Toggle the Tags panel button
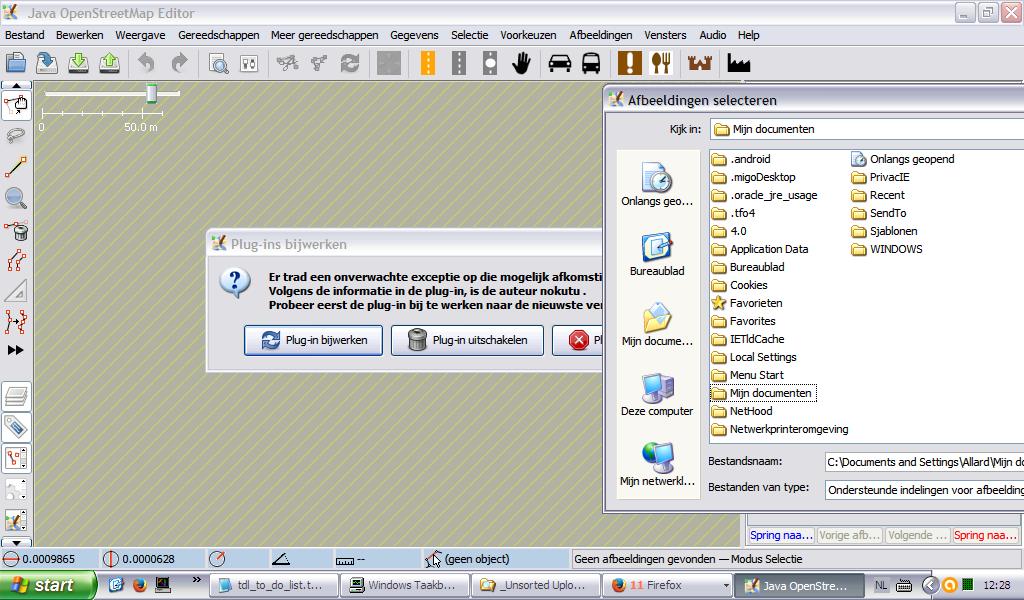The image size is (1024, 600). point(16,428)
